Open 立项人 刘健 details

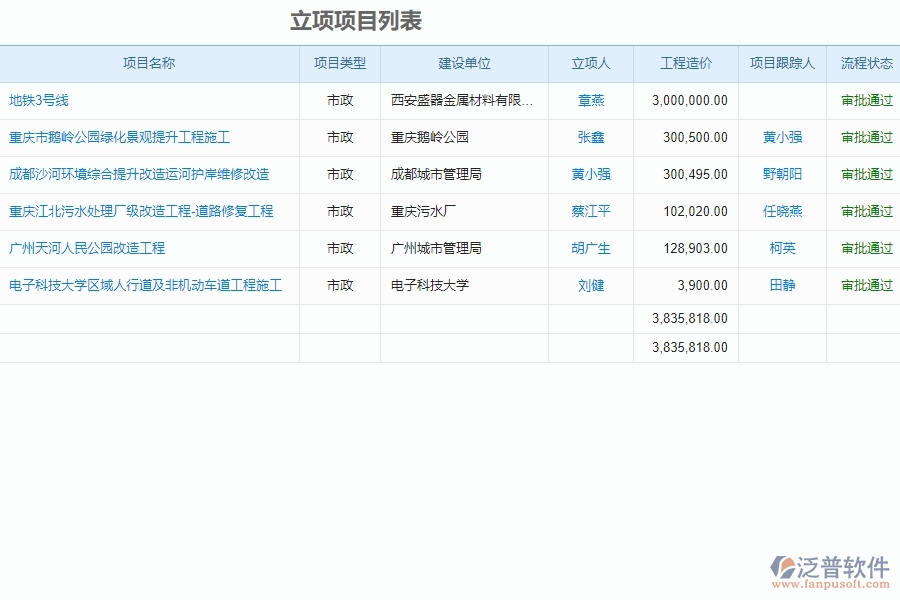(x=590, y=285)
